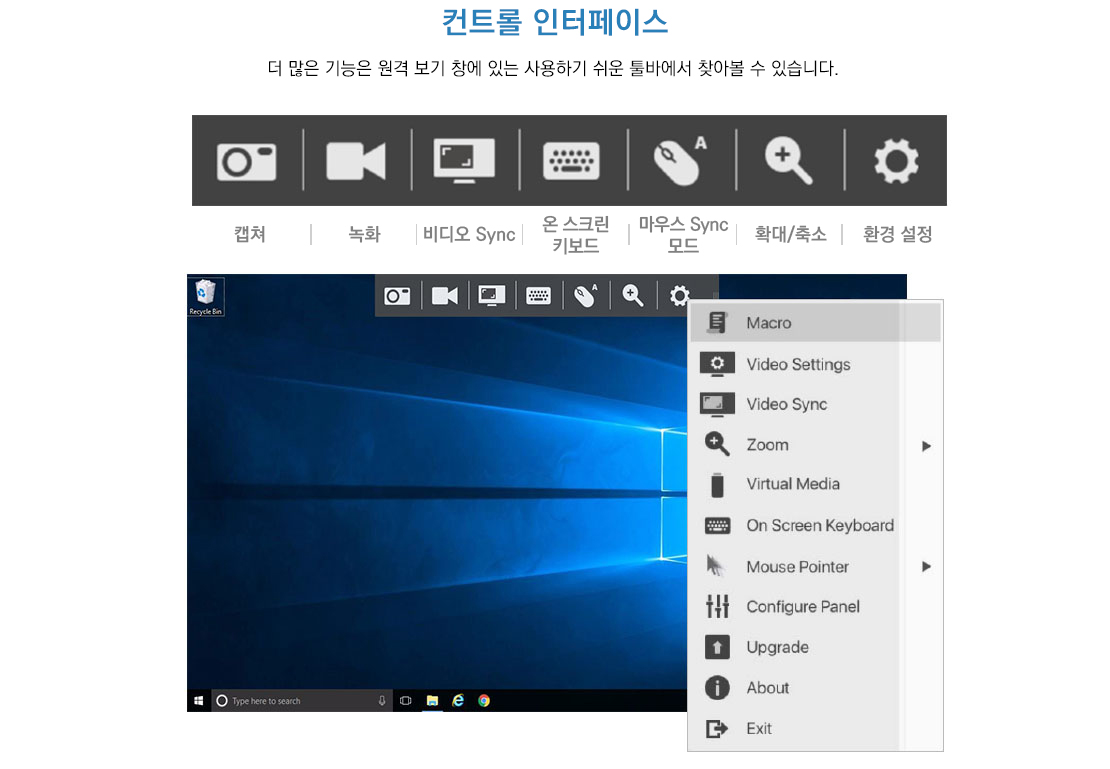This screenshot has height=769, width=1110.
Task: Open the on-screen keyboard from small toolbar
Action: [x=538, y=296]
